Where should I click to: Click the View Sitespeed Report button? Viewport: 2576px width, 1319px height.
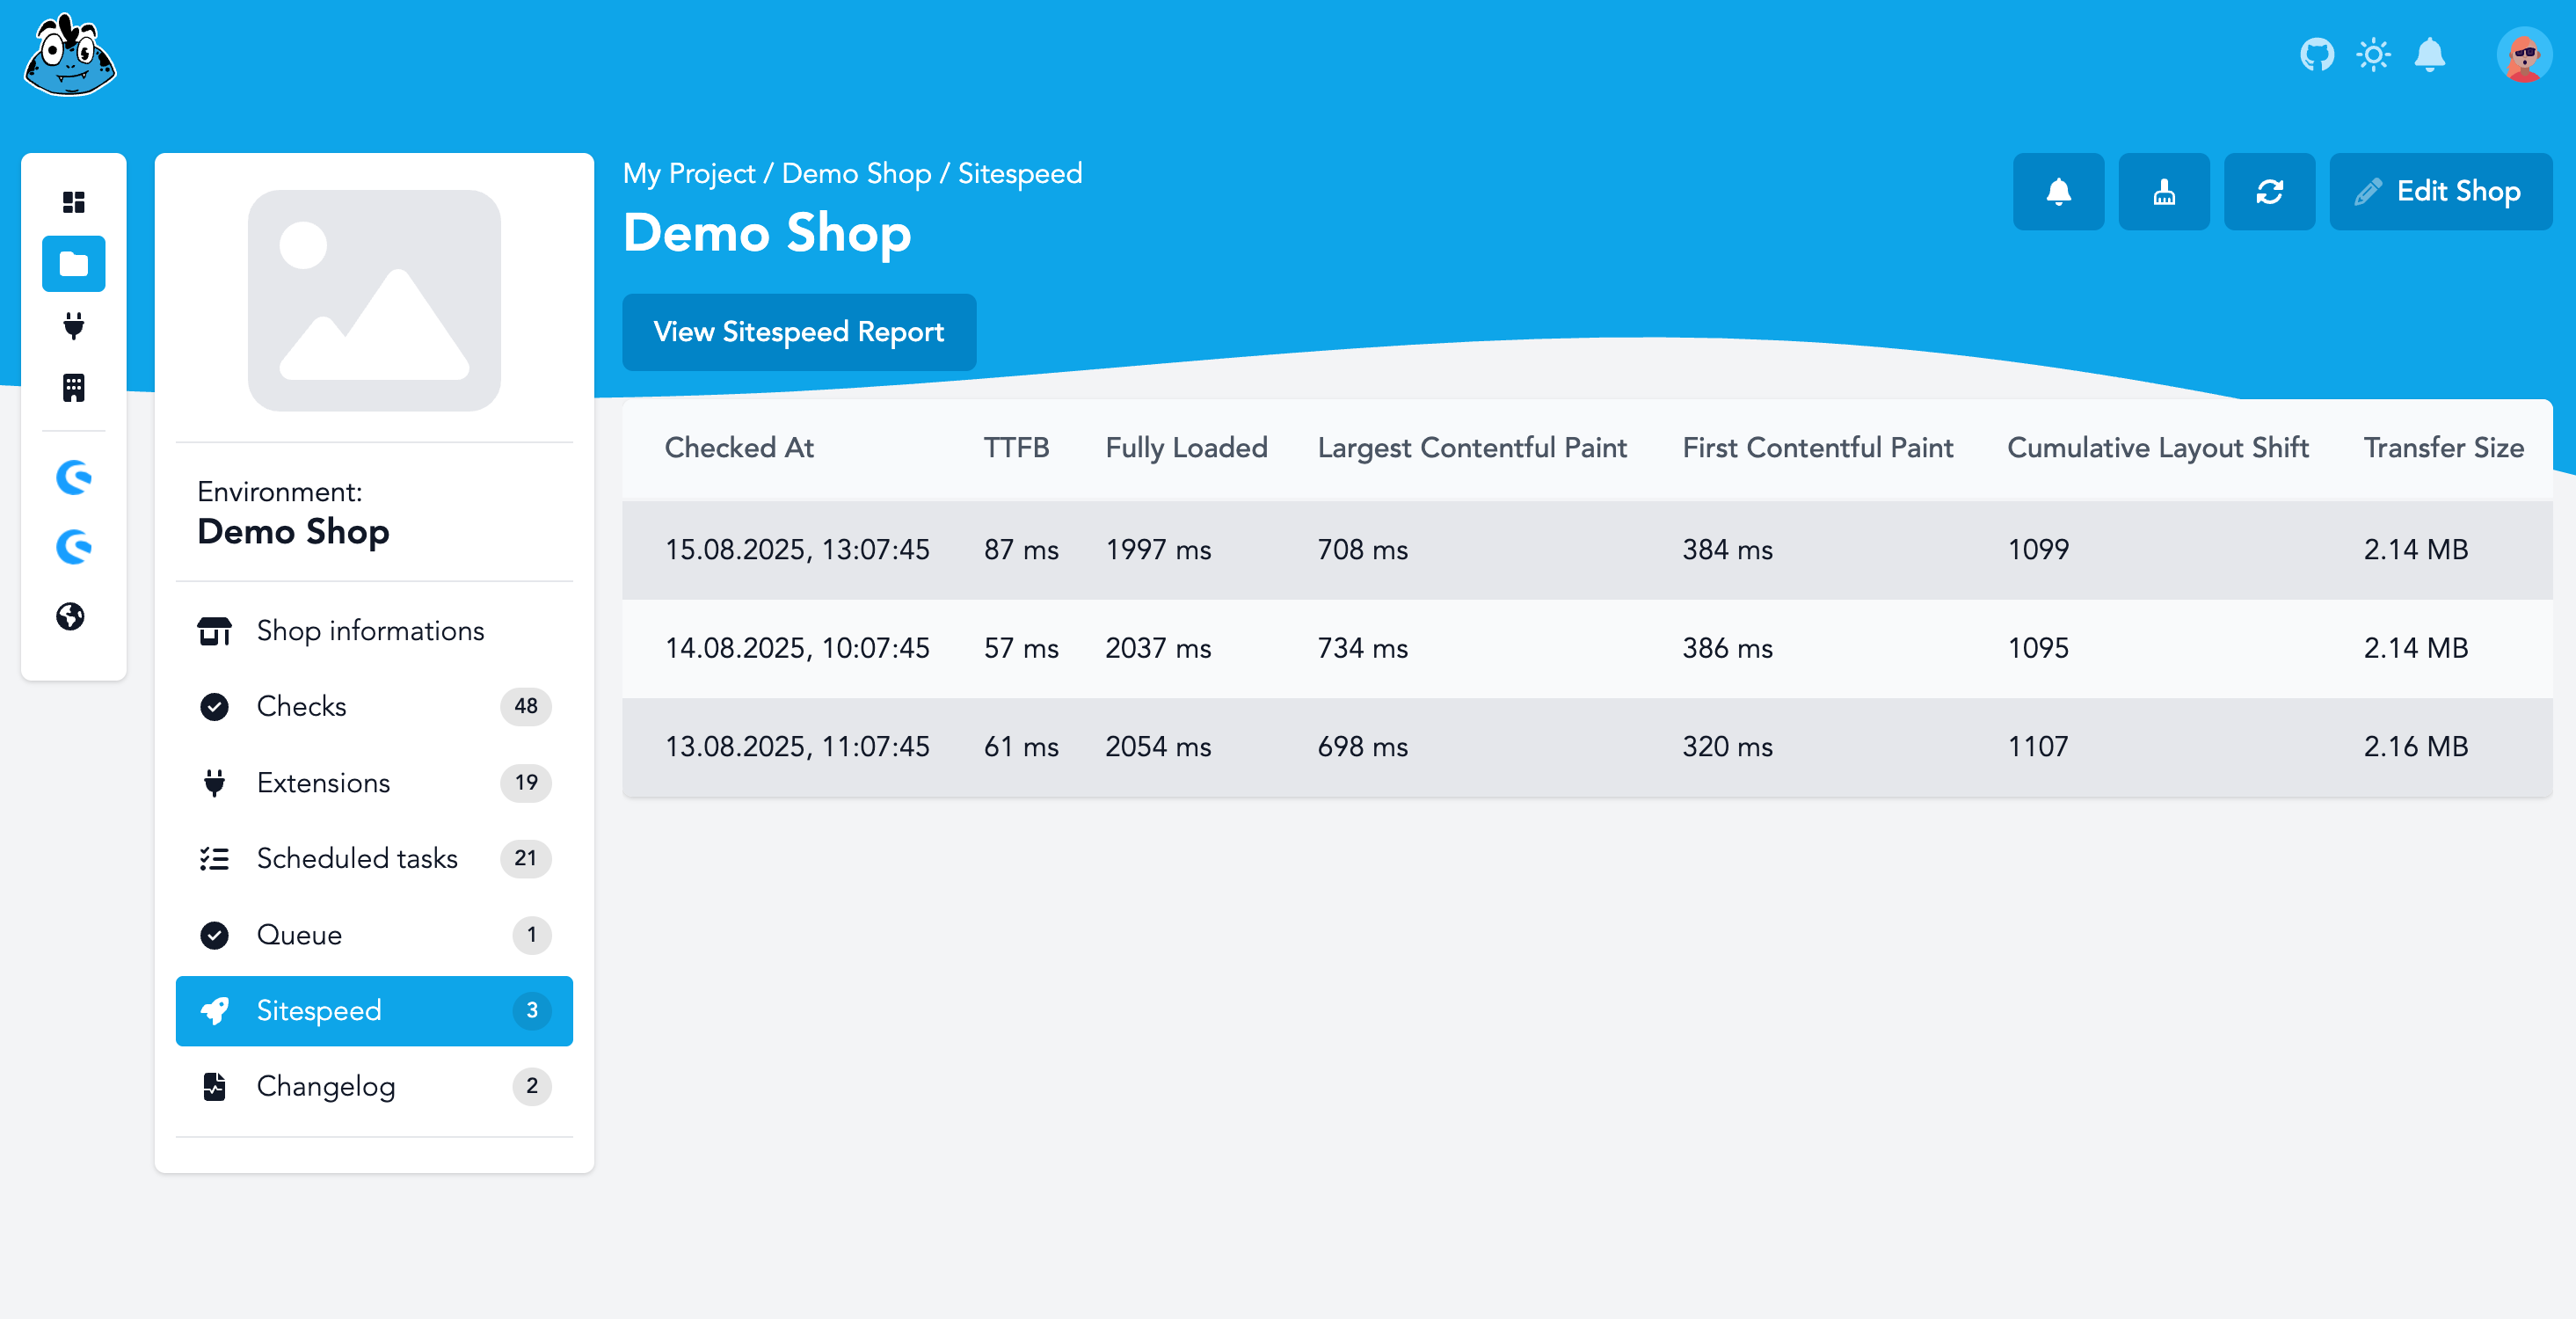point(798,332)
